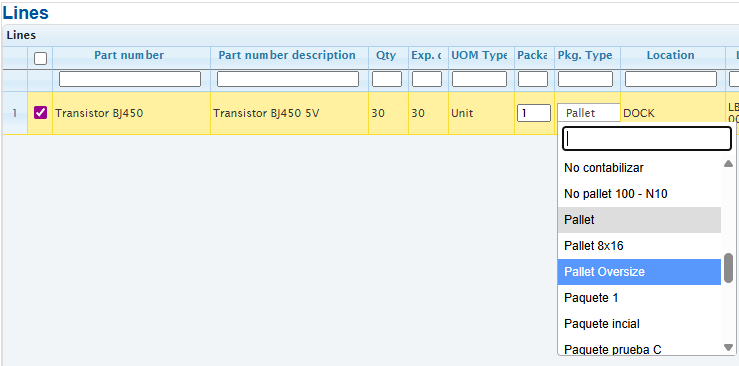Click the dropdown list scroll-up arrow
Screen dimensions: 739x366
pos(728,164)
